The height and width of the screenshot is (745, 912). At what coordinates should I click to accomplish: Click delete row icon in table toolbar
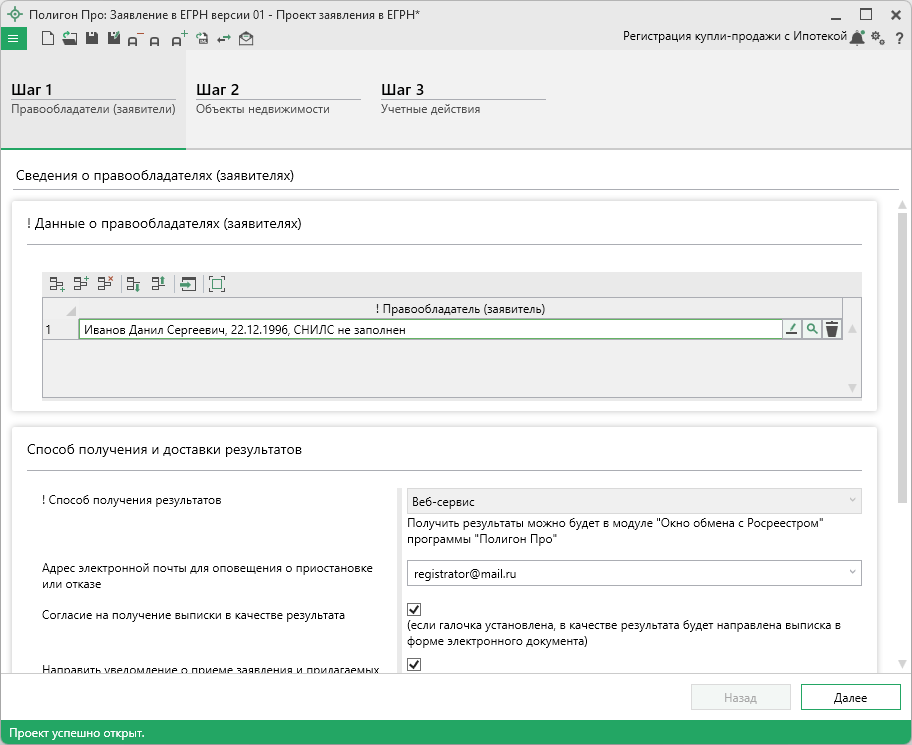tap(107, 284)
